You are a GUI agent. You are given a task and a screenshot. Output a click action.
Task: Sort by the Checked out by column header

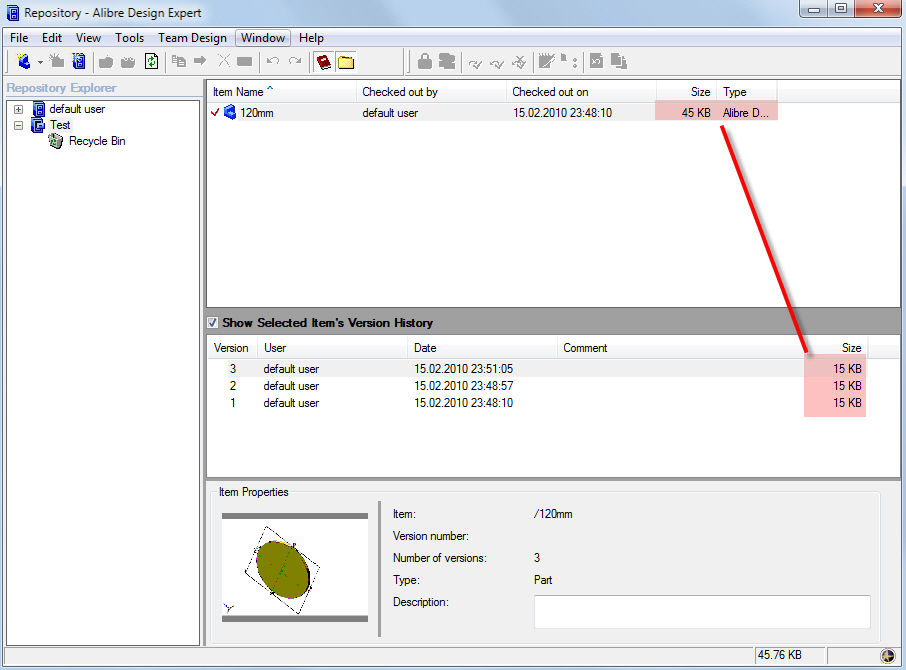pyautogui.click(x=431, y=92)
